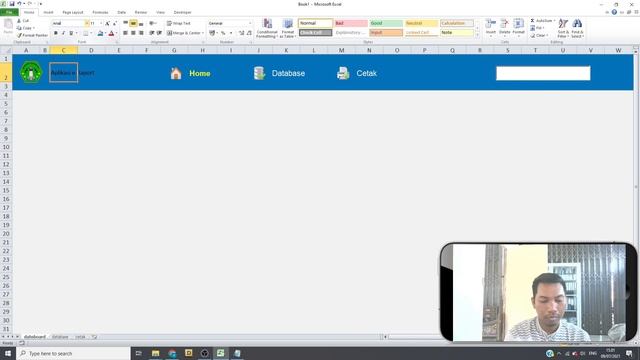Click the Copy icon in Clipboard group
The width and height of the screenshot is (640, 360).
pos(19,28)
